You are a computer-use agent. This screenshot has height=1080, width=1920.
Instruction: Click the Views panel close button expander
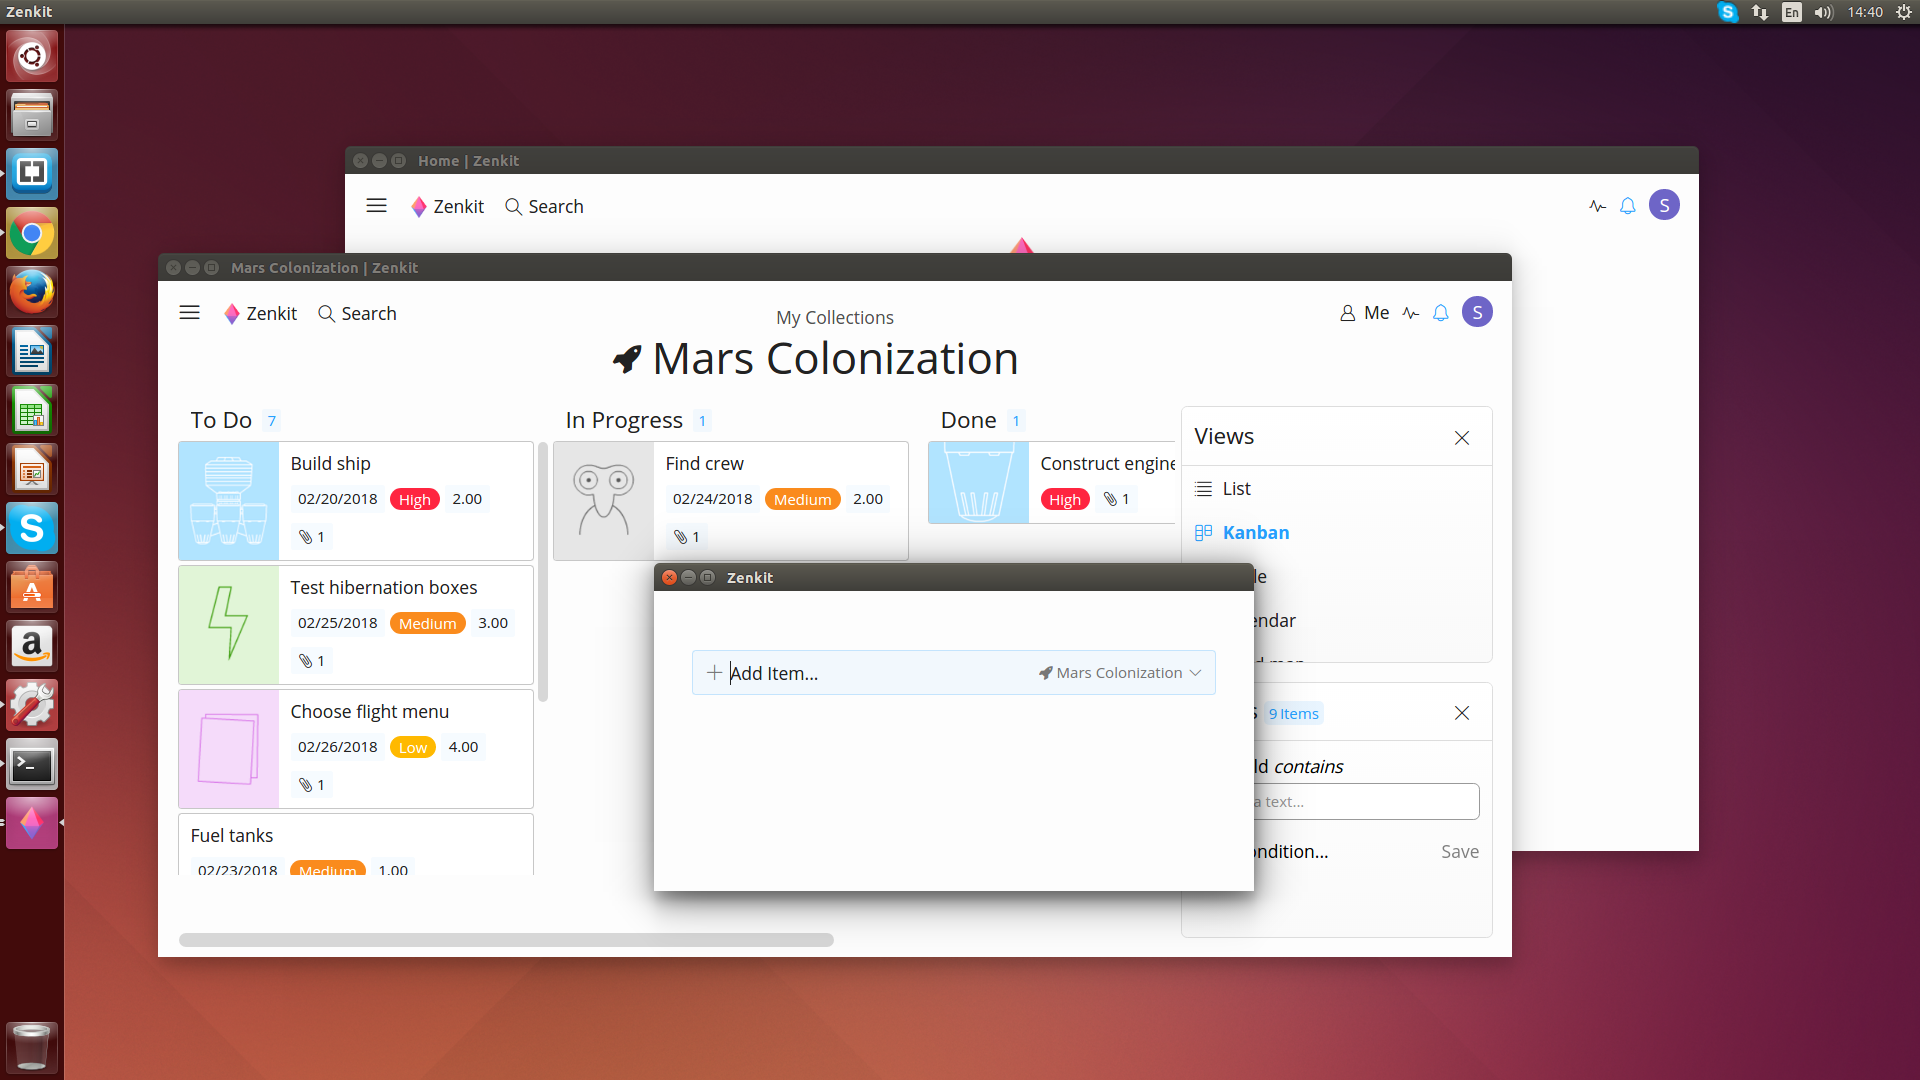coord(1461,438)
